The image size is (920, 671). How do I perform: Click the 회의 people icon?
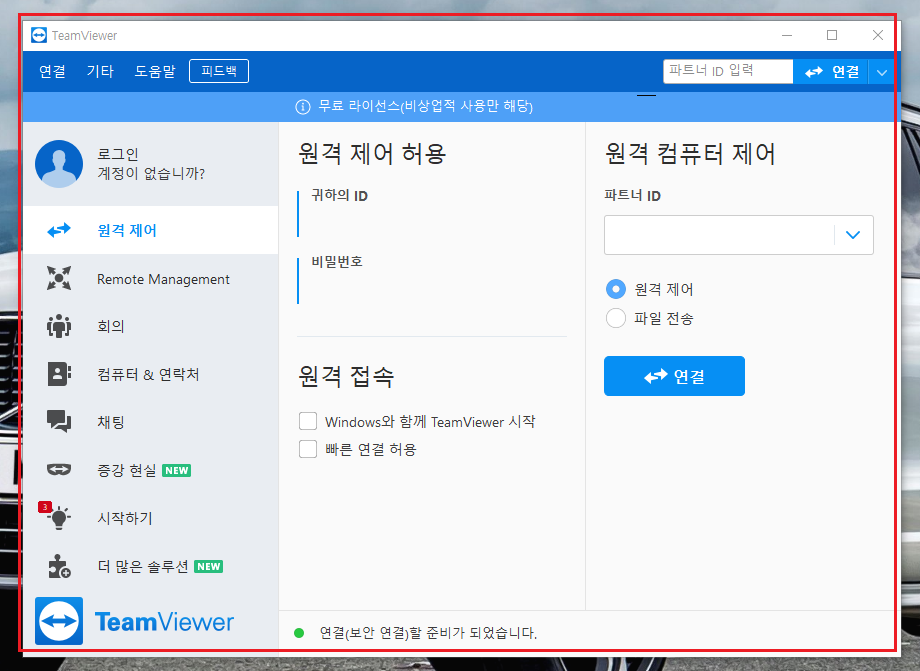(x=59, y=326)
